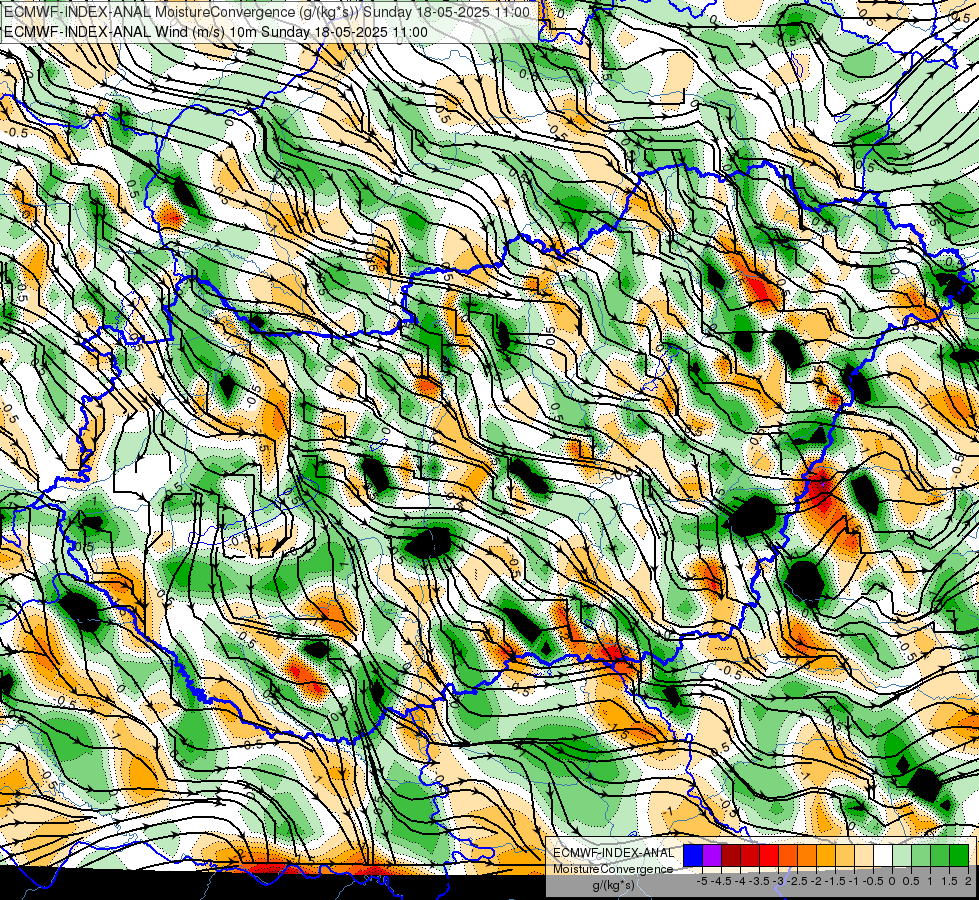Viewport: 979px width, 900px height.
Task: Click the amber swatch between -2 and -1.5
Action: click(826, 855)
